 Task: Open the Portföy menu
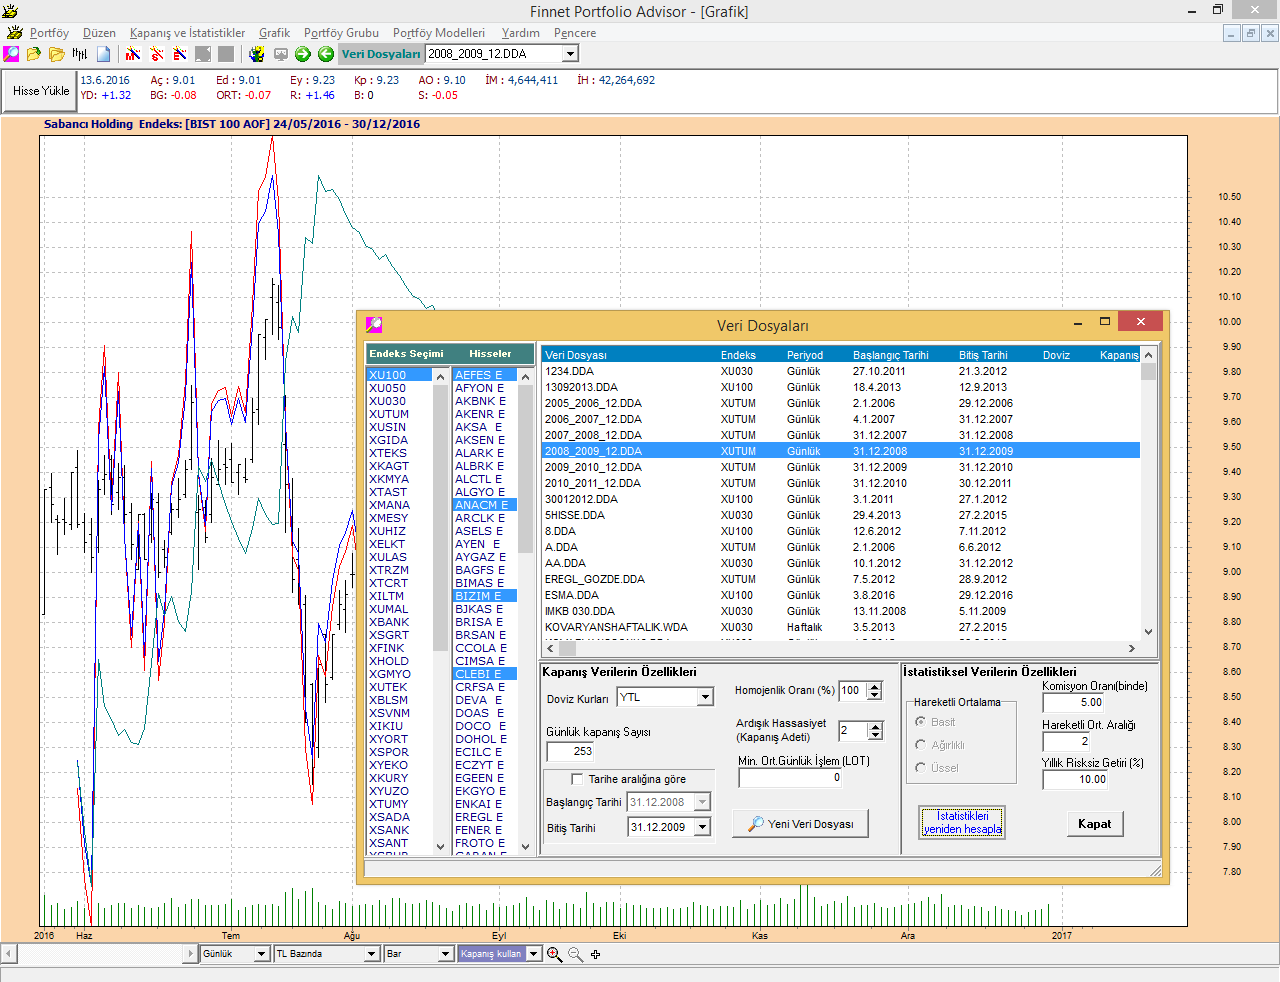coord(49,33)
